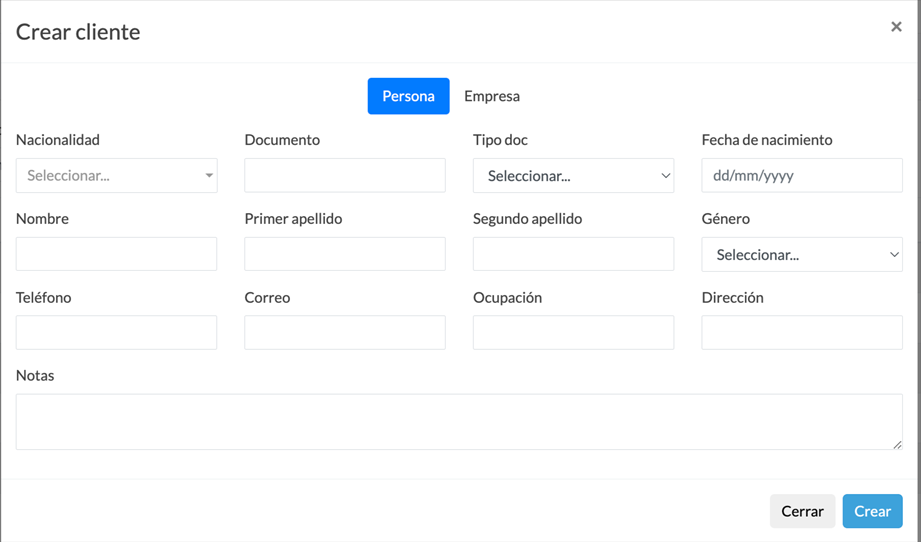This screenshot has height=542, width=921.
Task: Select the Primer apellido field
Action: (345, 254)
